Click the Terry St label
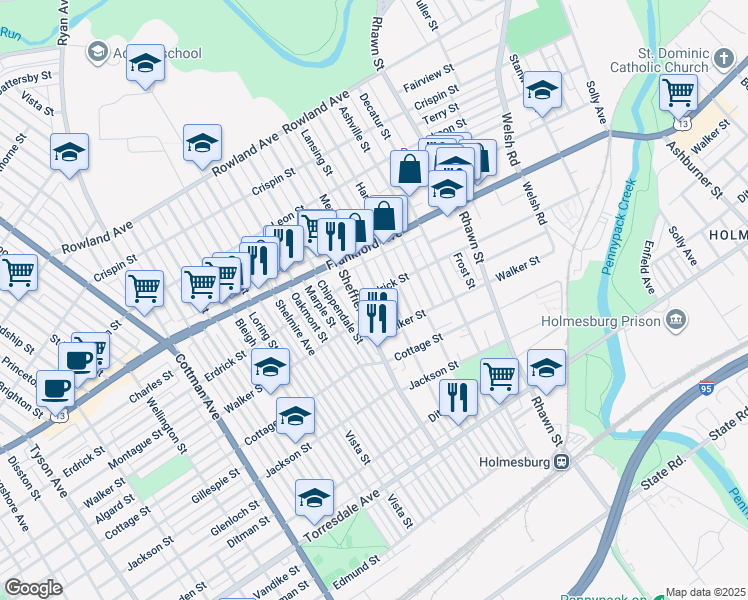Screen dimensions: 748x600 (x=440, y=113)
